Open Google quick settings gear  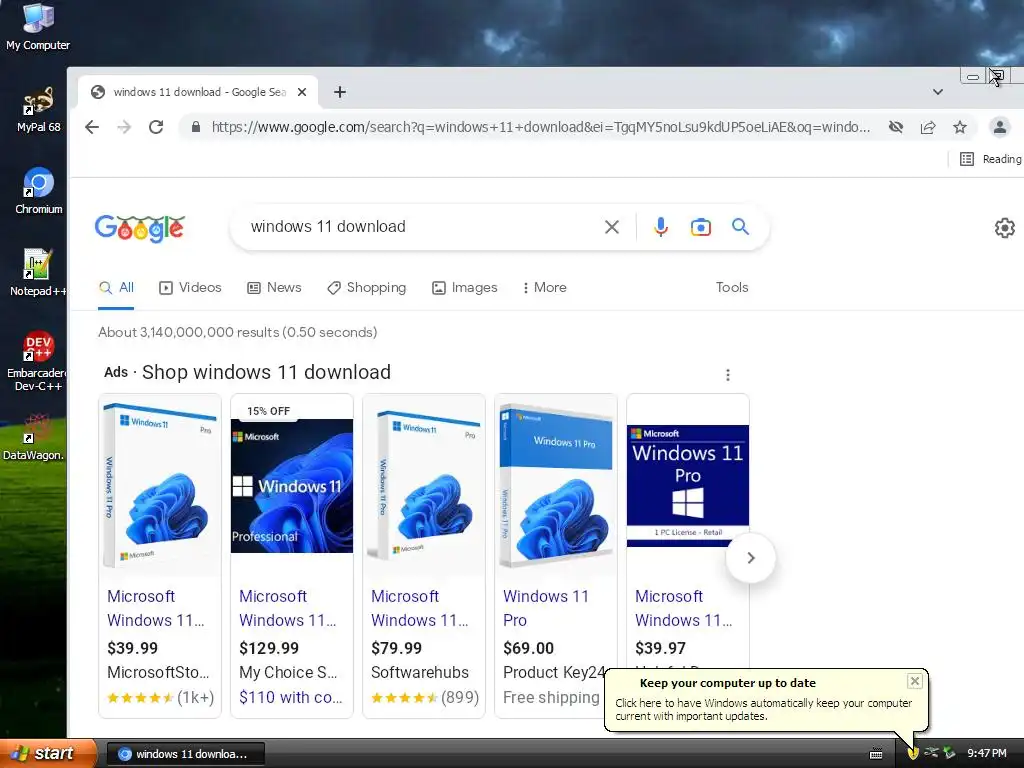click(1004, 228)
